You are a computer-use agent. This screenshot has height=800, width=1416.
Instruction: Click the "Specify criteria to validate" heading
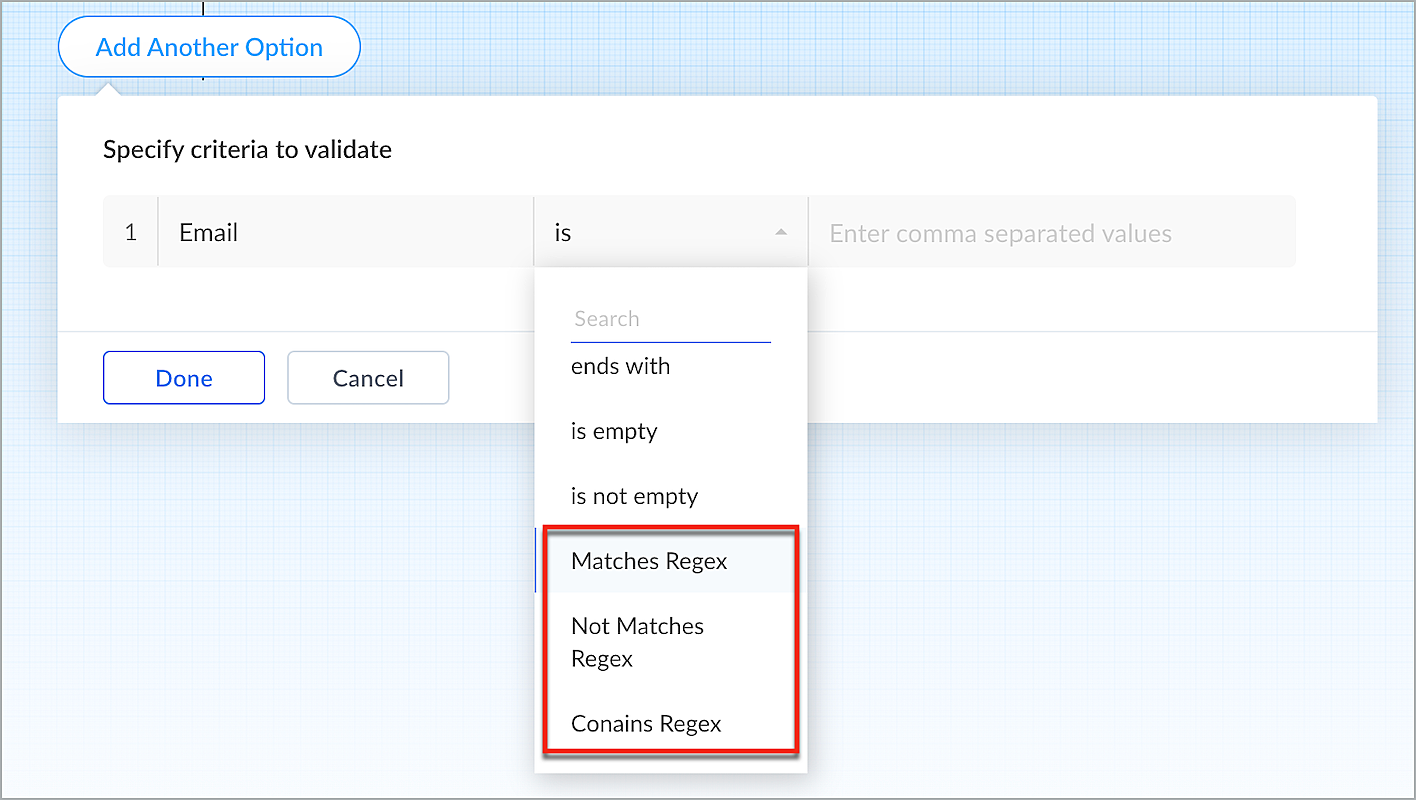pos(247,150)
